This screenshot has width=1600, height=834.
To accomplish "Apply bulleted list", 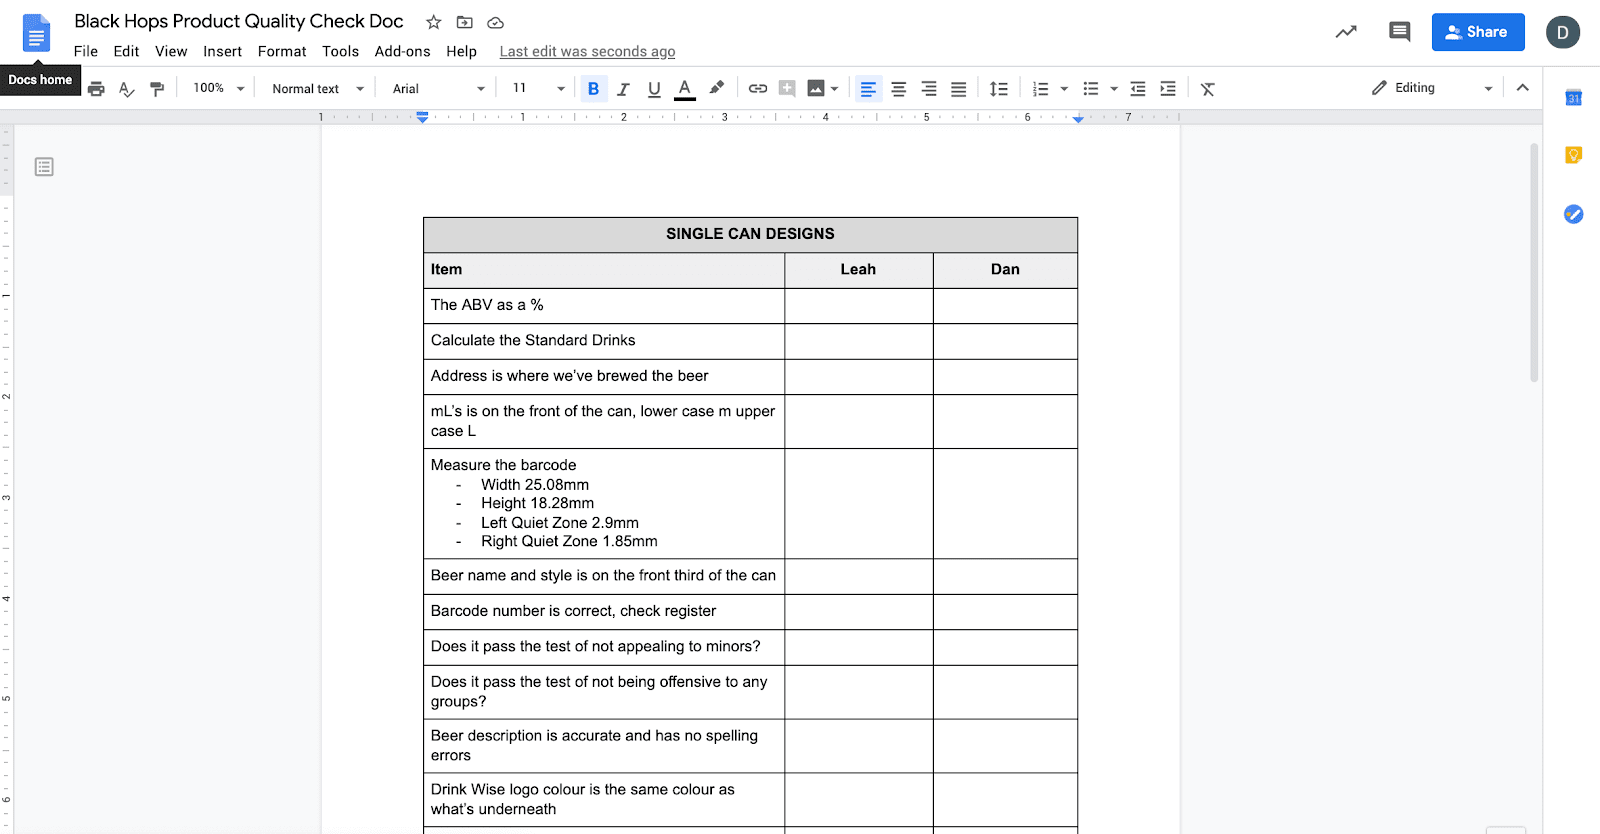I will coord(1091,89).
